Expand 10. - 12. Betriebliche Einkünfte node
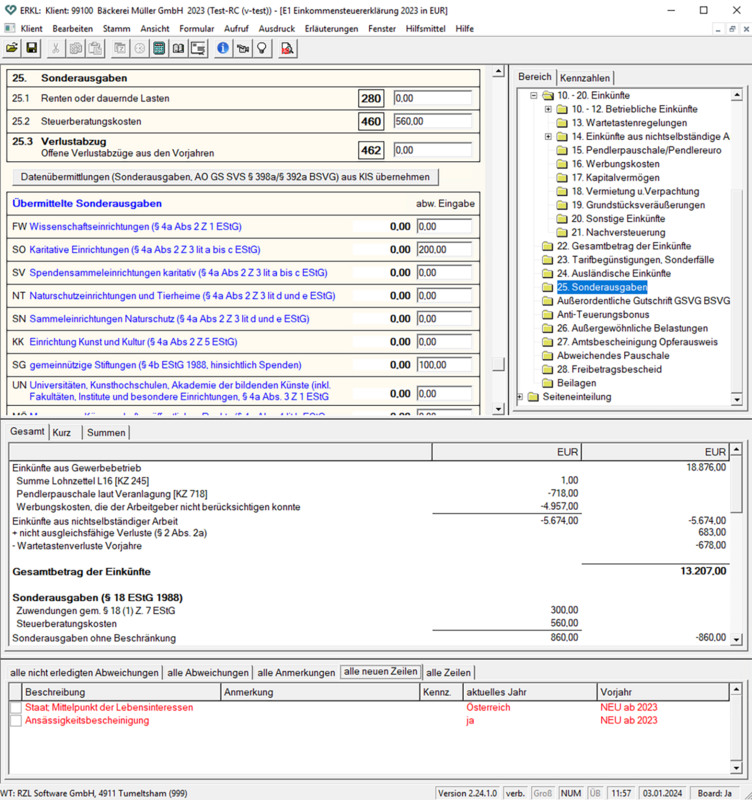 548,109
